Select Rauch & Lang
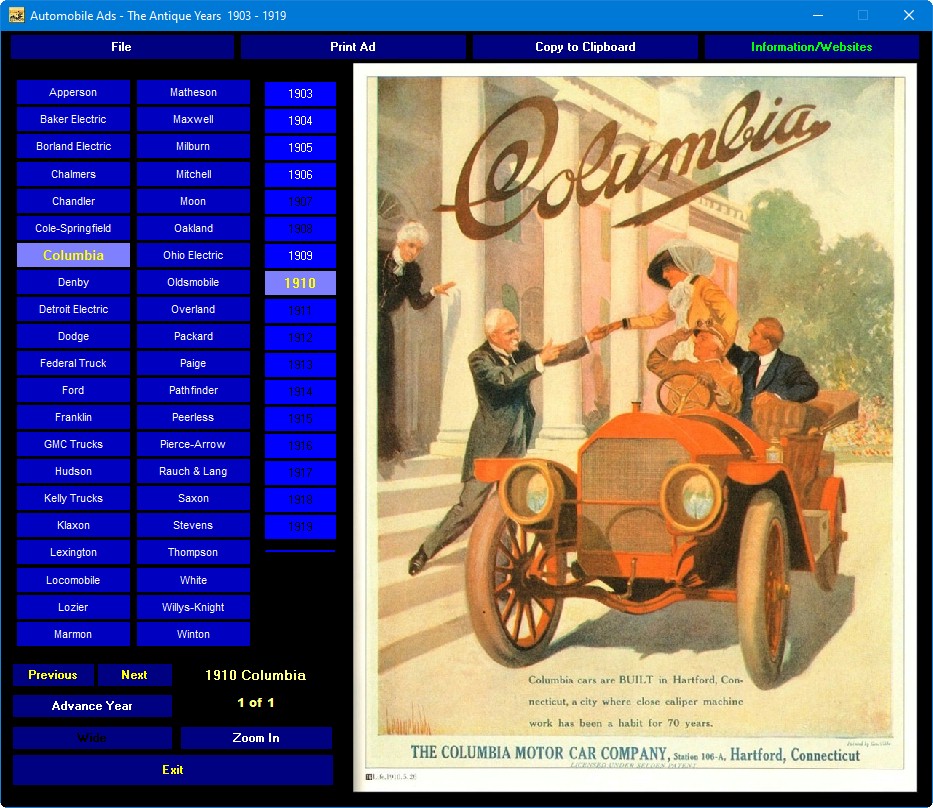The image size is (933, 808). pyautogui.click(x=193, y=471)
